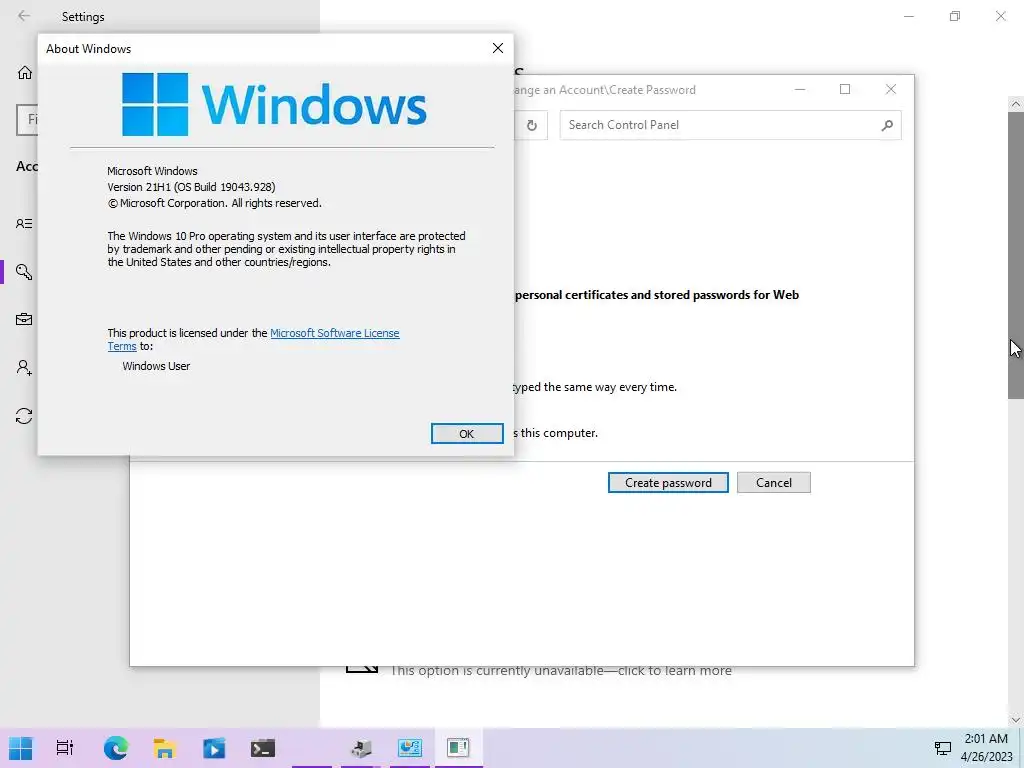Click OK in the About Windows dialog
Viewport: 1024px width, 768px height.
click(x=467, y=434)
